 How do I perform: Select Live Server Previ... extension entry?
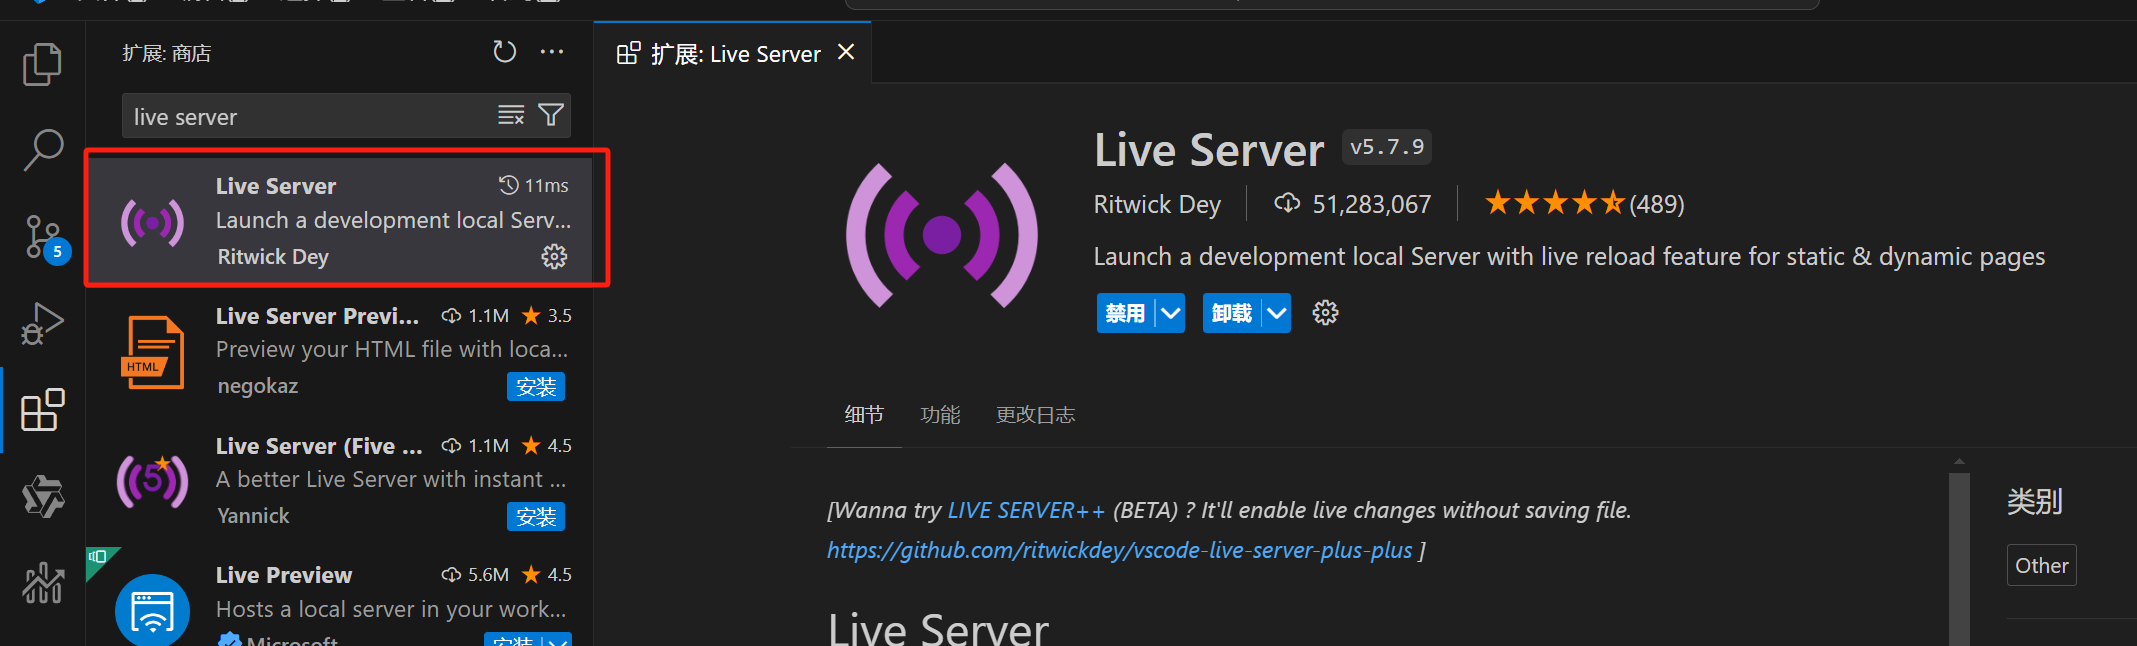(x=340, y=352)
